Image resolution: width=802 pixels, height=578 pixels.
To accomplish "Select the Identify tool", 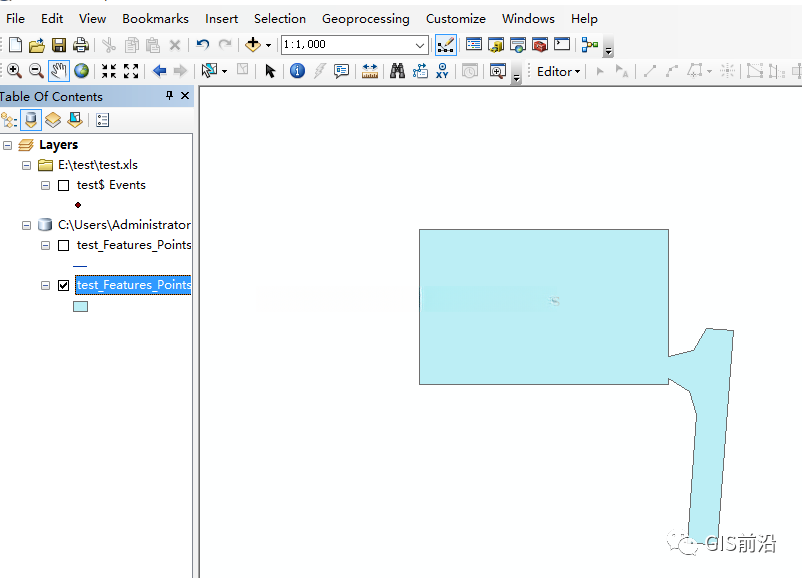I will (297, 71).
